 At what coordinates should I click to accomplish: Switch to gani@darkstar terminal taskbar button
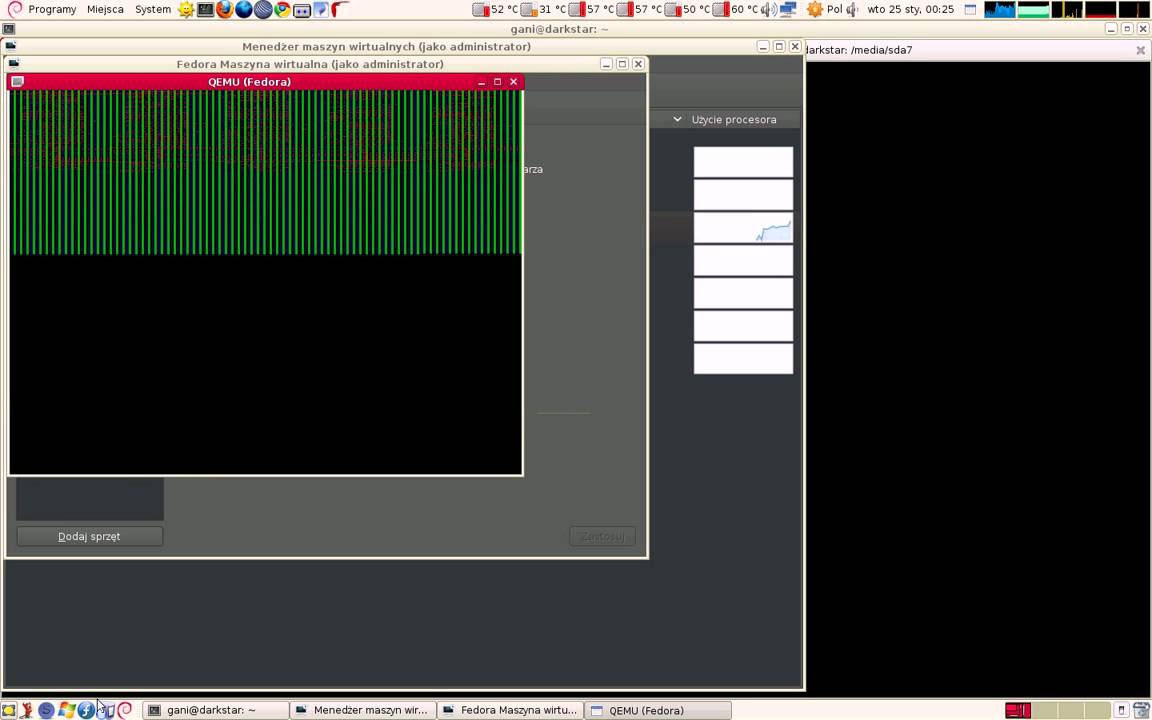point(215,710)
